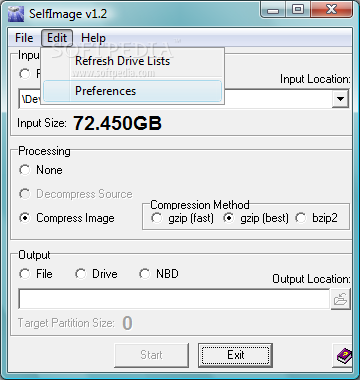Screen dimensions: 360x380
Task: Open the File menu
Action: point(24,38)
